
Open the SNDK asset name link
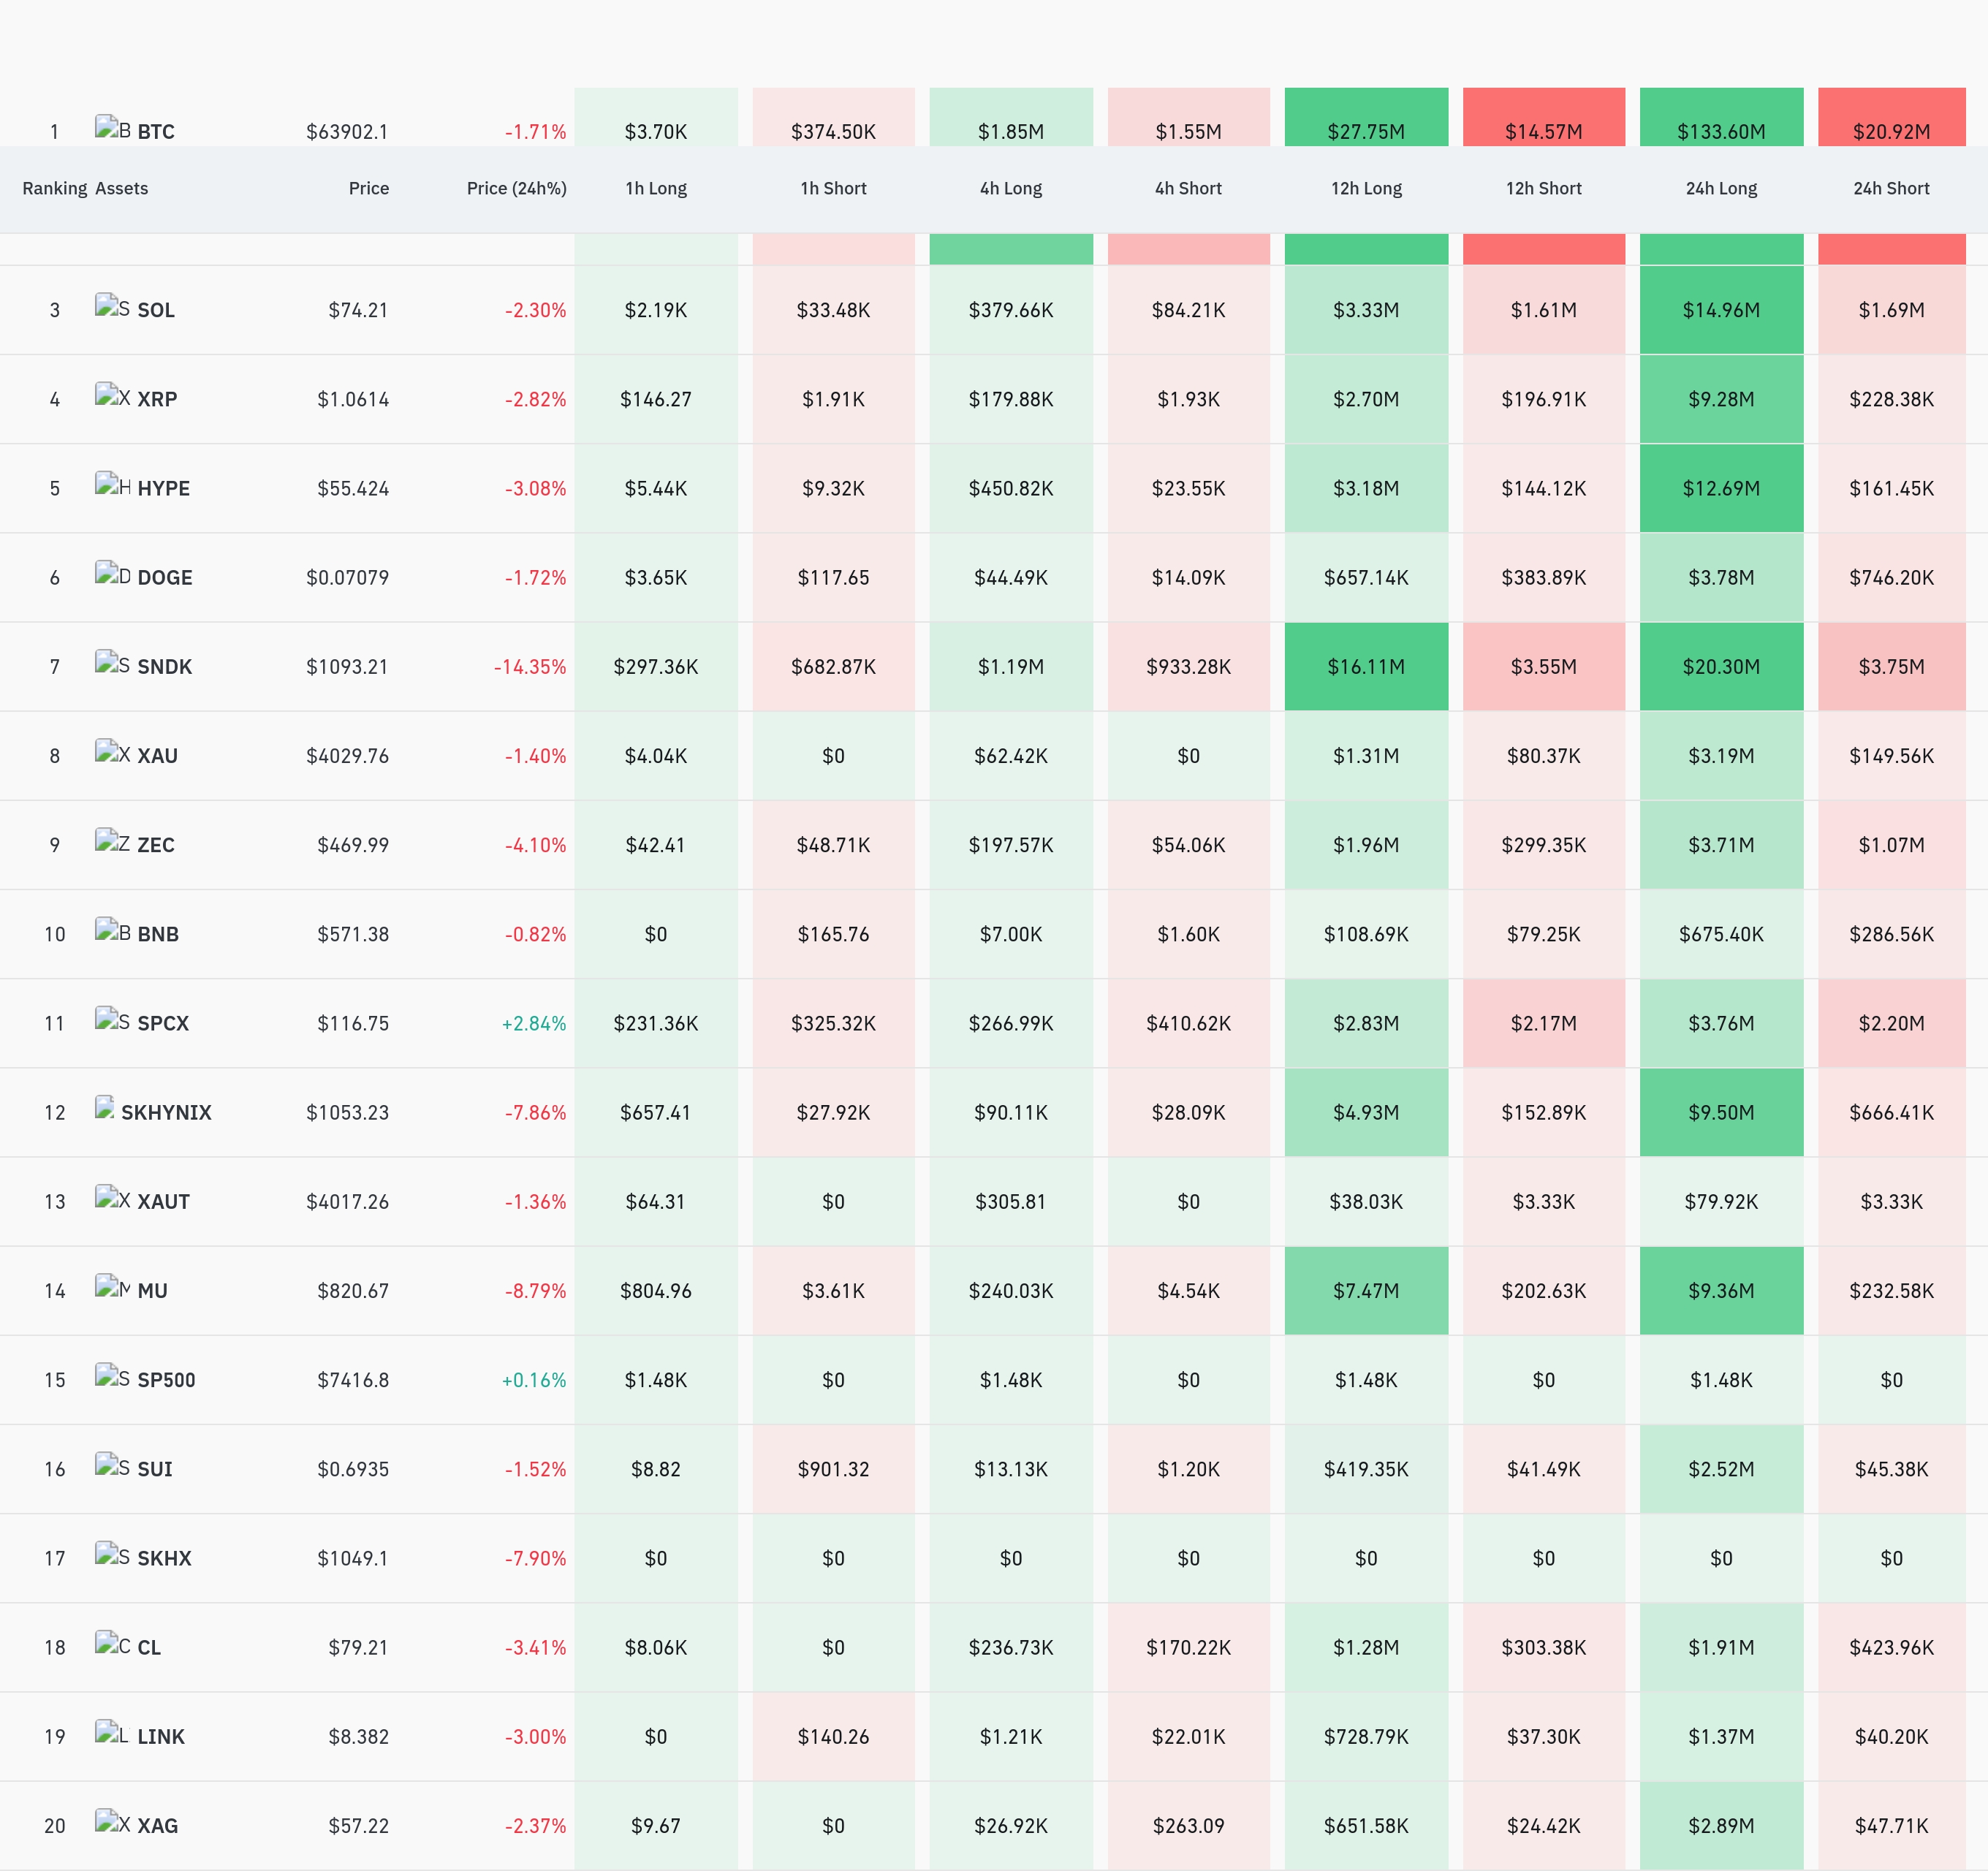[165, 667]
